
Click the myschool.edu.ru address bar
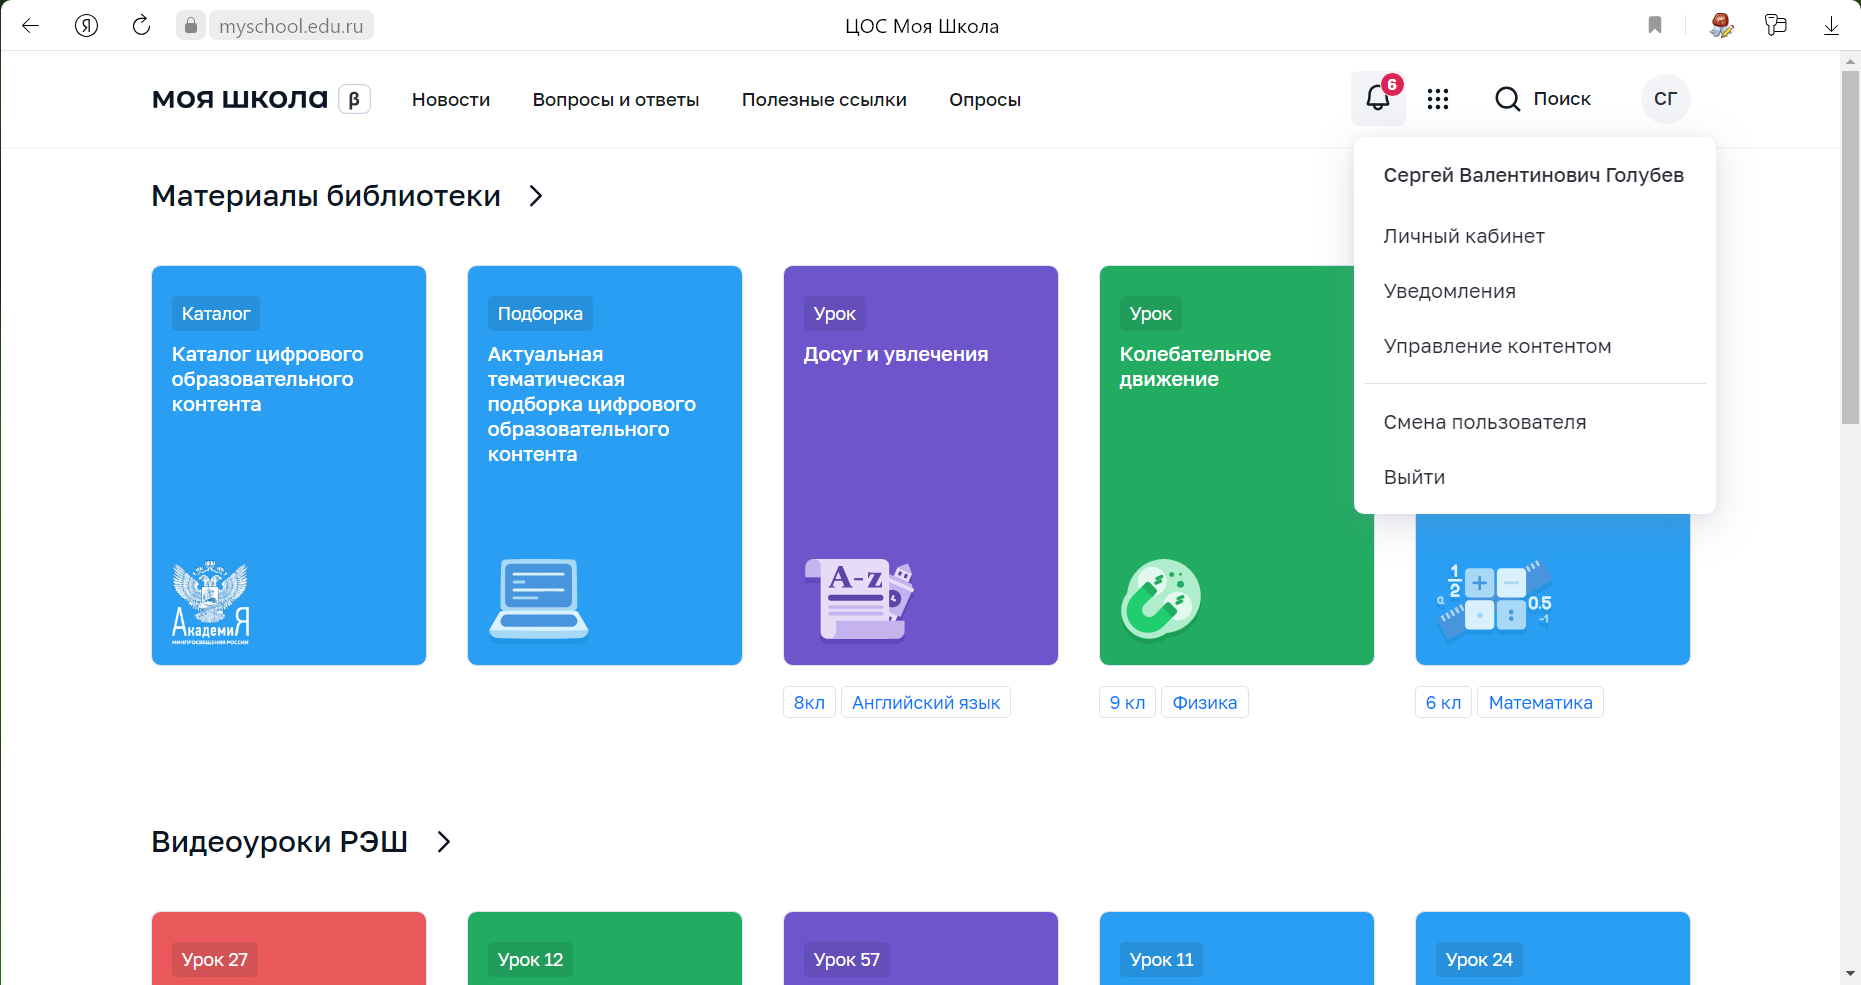coord(290,26)
